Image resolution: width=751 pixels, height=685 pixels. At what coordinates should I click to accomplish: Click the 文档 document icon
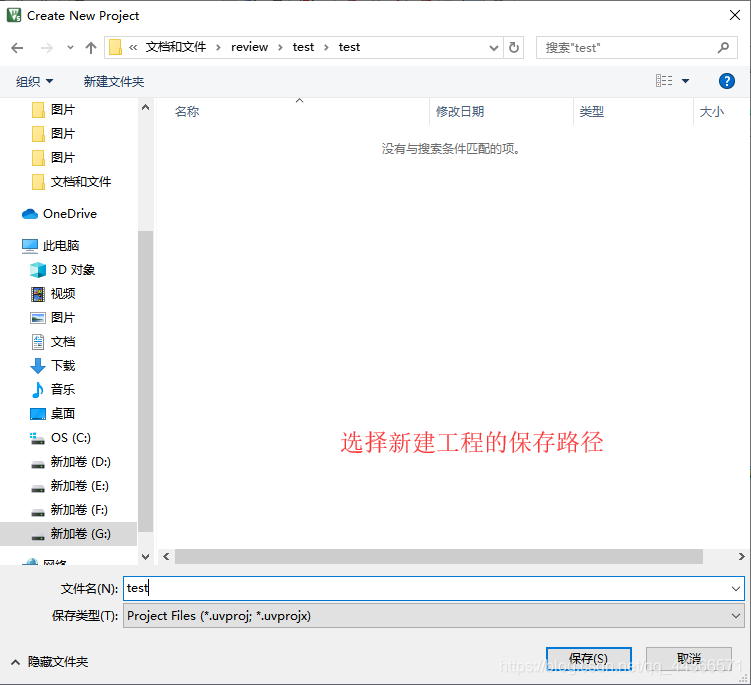pos(38,342)
